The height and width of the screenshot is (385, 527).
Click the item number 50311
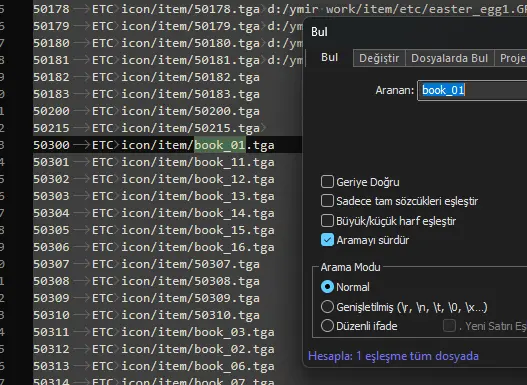click(x=51, y=332)
